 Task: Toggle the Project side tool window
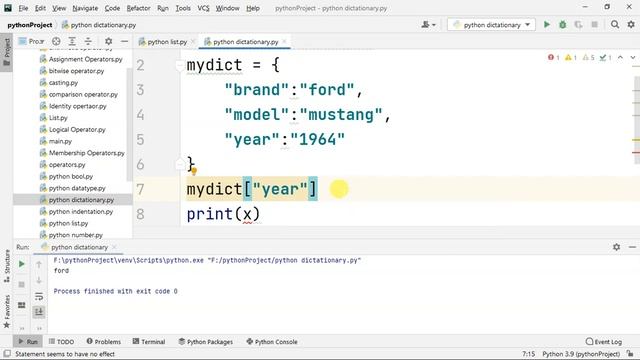click(x=7, y=52)
